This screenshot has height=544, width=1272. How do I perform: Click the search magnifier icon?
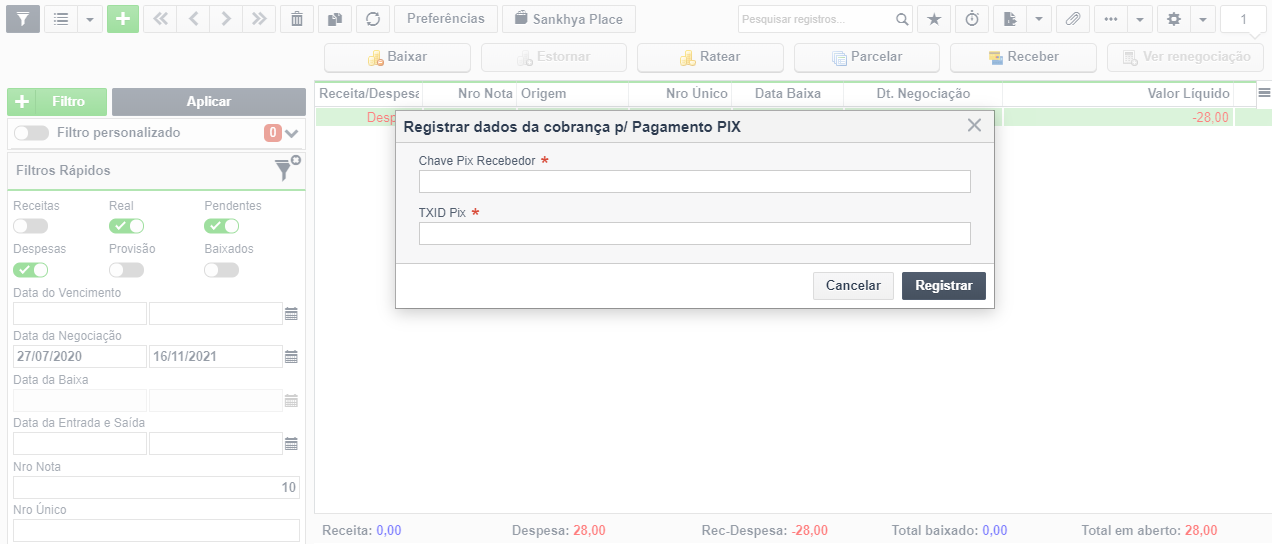[x=902, y=19]
